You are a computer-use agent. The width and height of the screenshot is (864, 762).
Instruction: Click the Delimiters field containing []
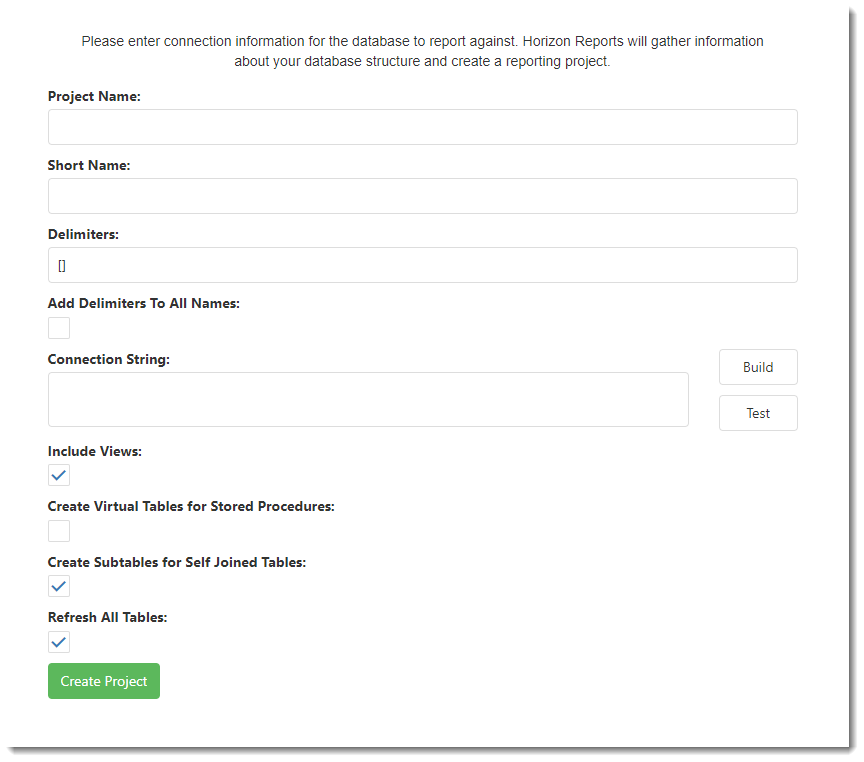coord(423,265)
